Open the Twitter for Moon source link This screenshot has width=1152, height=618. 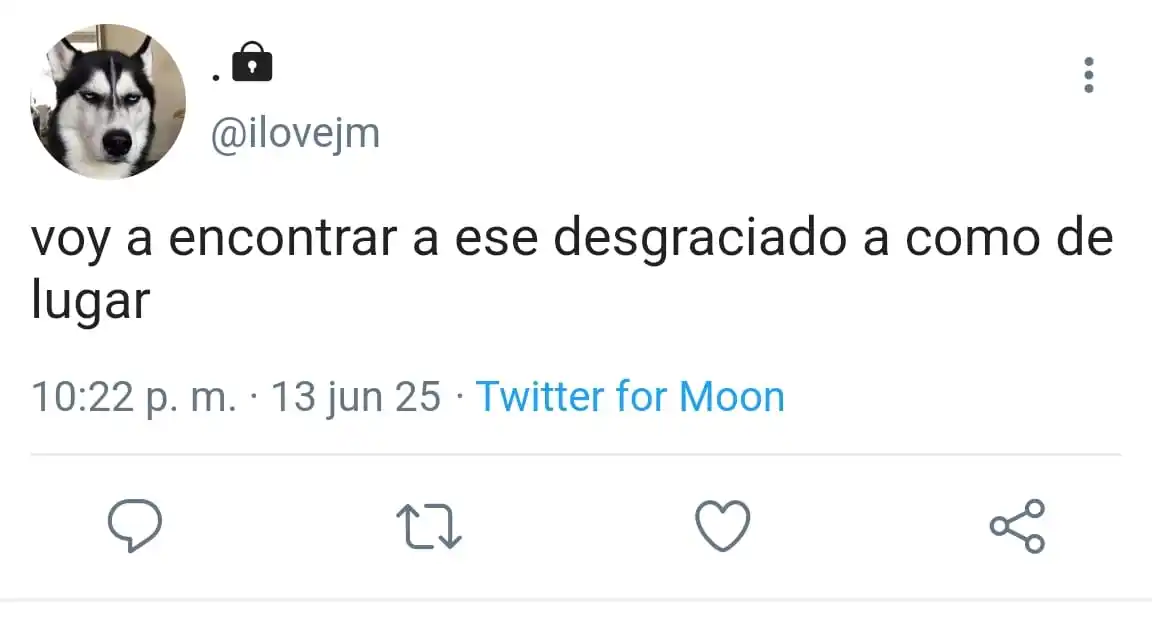tap(630, 397)
